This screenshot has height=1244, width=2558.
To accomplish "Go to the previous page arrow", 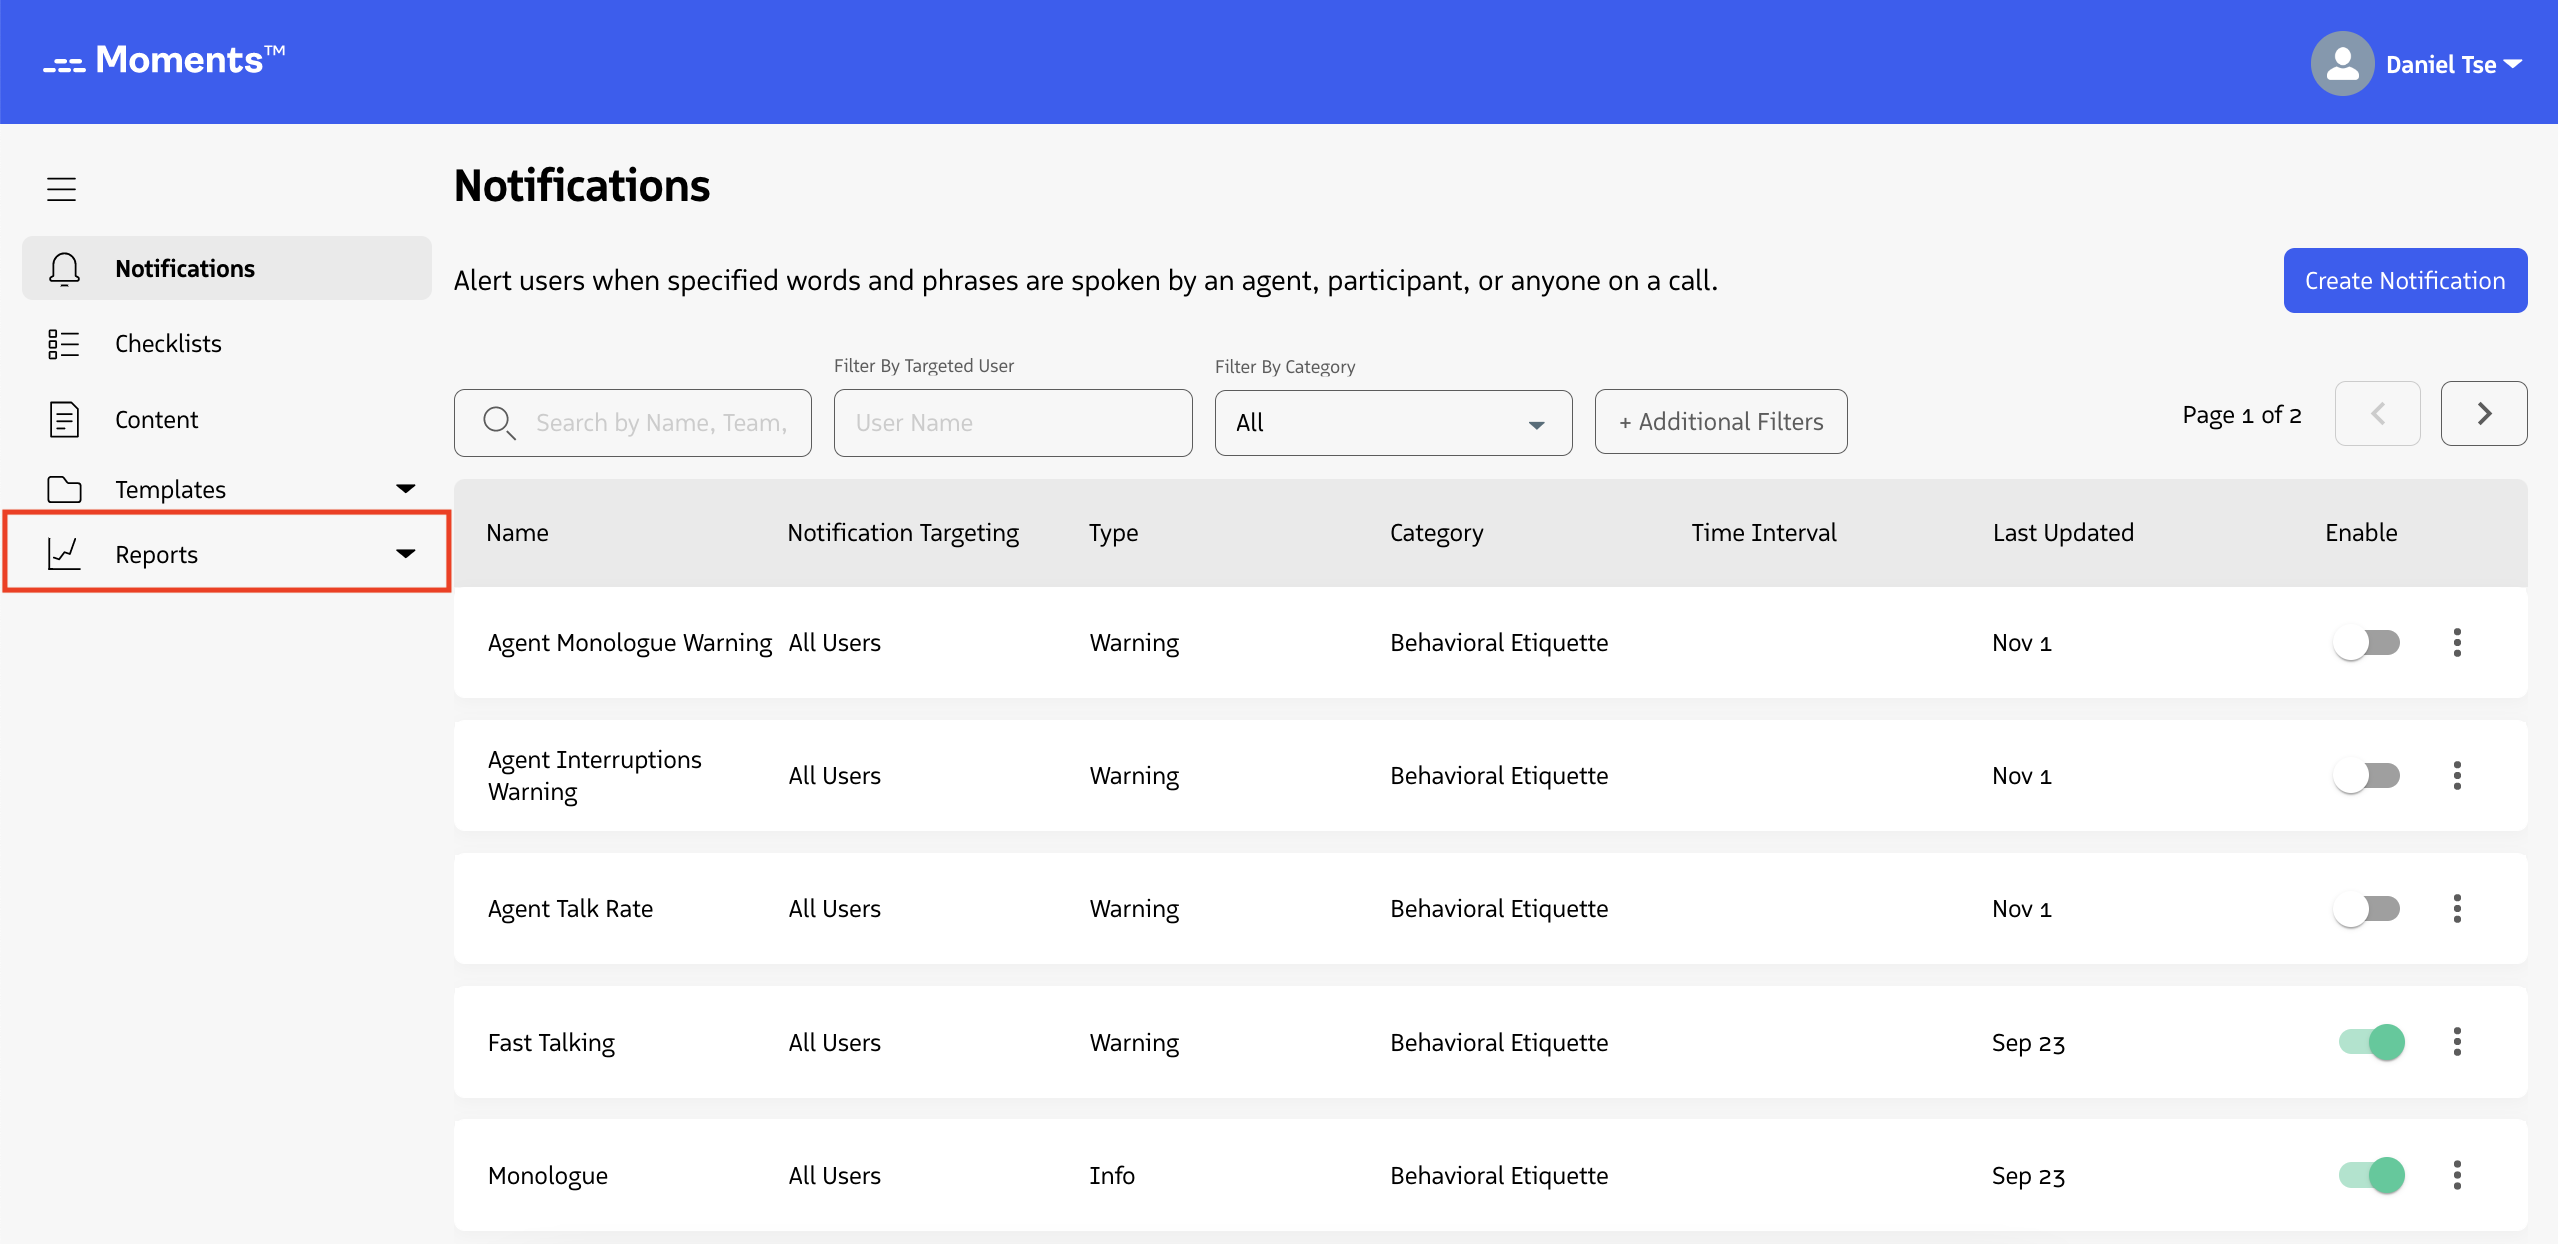I will tap(2377, 413).
